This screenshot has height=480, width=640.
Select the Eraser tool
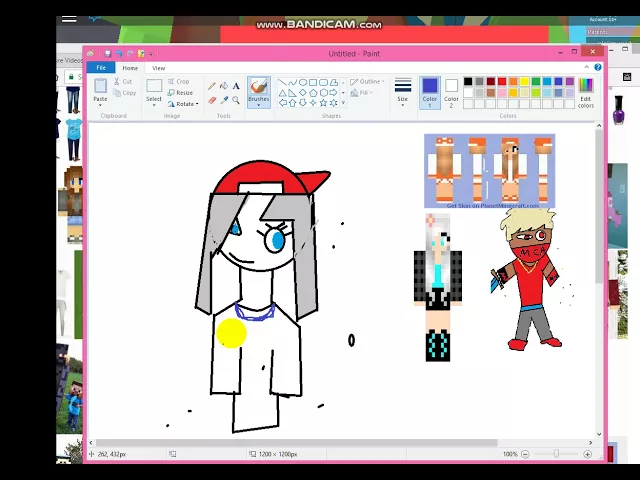click(211, 100)
